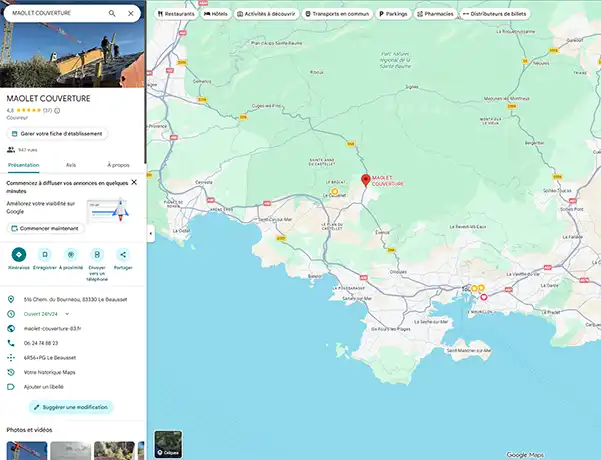Image resolution: width=601 pixels, height=460 pixels.
Task: Open the third photo thumbnail
Action: pyautogui.click(x=114, y=451)
